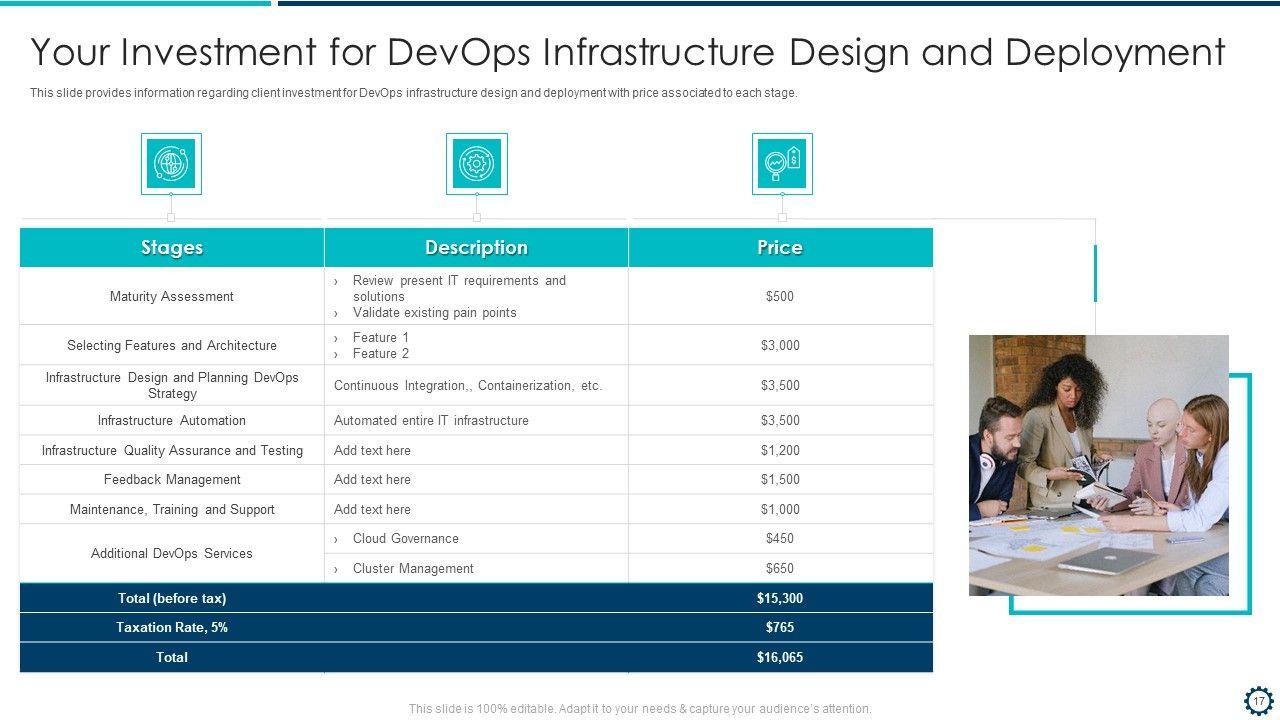
Task: Click the price tag analytics icon above Price
Action: 782,163
